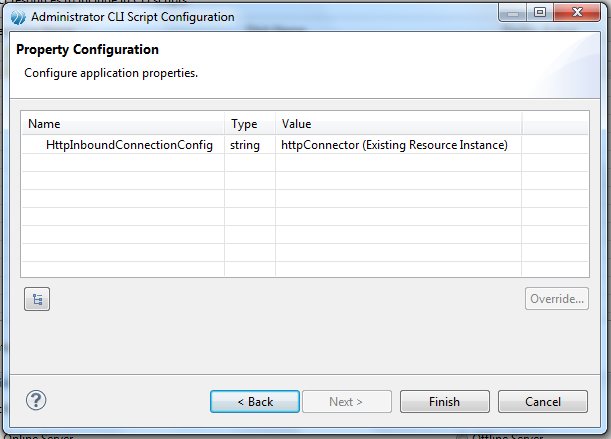Click the Override button
This screenshot has height=439, width=611.
click(556, 299)
